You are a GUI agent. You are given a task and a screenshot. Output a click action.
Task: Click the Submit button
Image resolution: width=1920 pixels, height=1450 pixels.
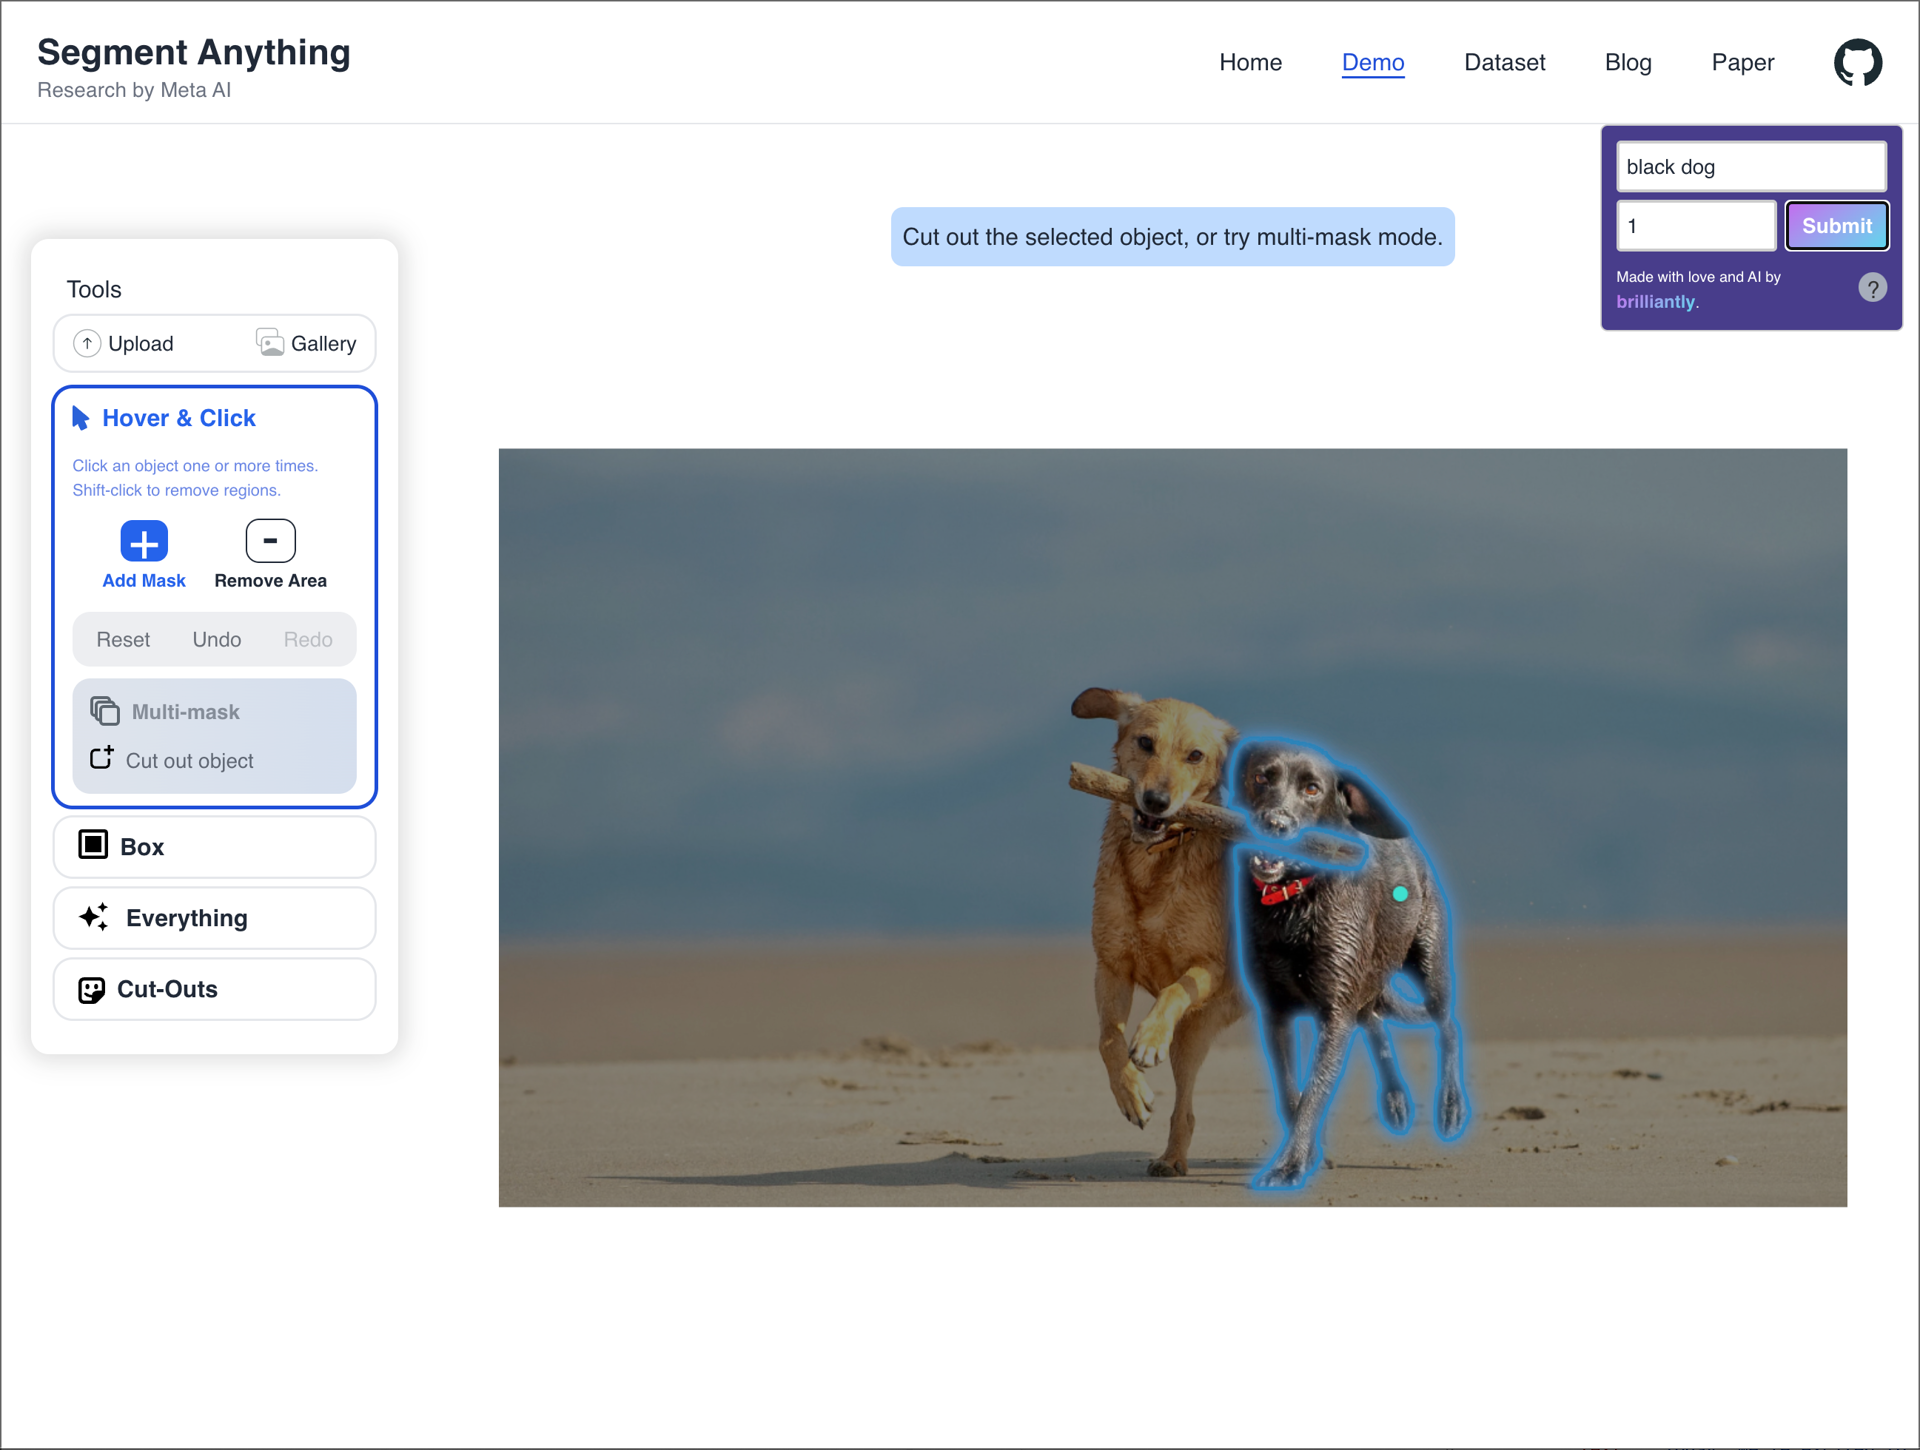pos(1837,226)
